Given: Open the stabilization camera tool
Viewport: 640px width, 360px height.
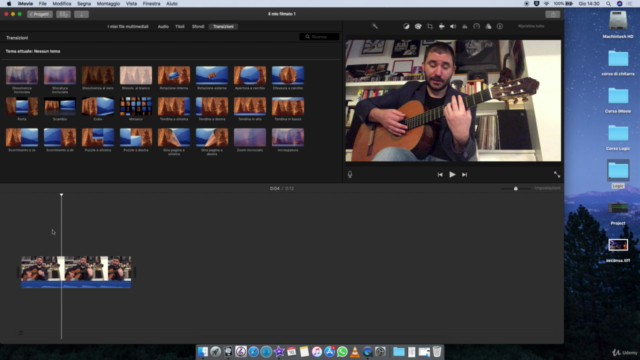Looking at the screenshot, I should 442,26.
